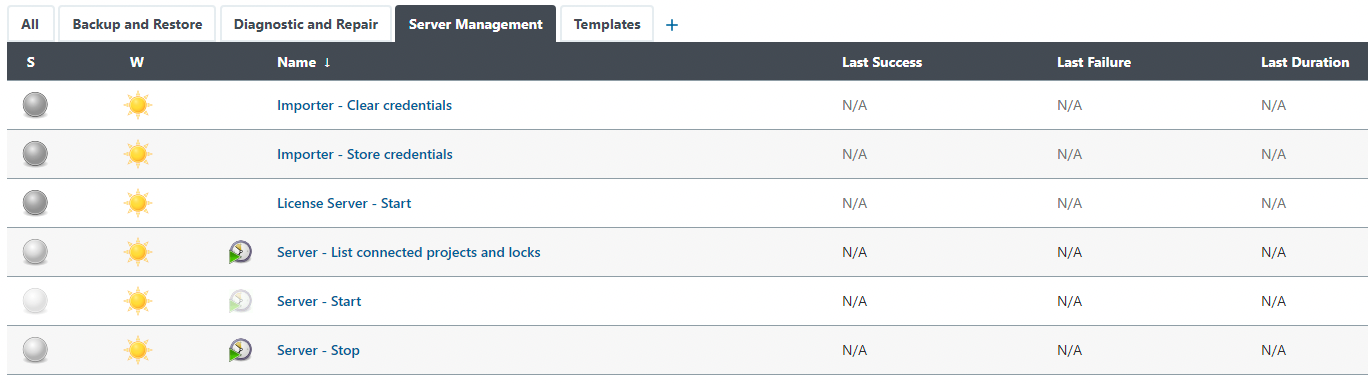The width and height of the screenshot is (1368, 383).
Task: Click status ball icon for License Server - Start
Action: point(35,203)
